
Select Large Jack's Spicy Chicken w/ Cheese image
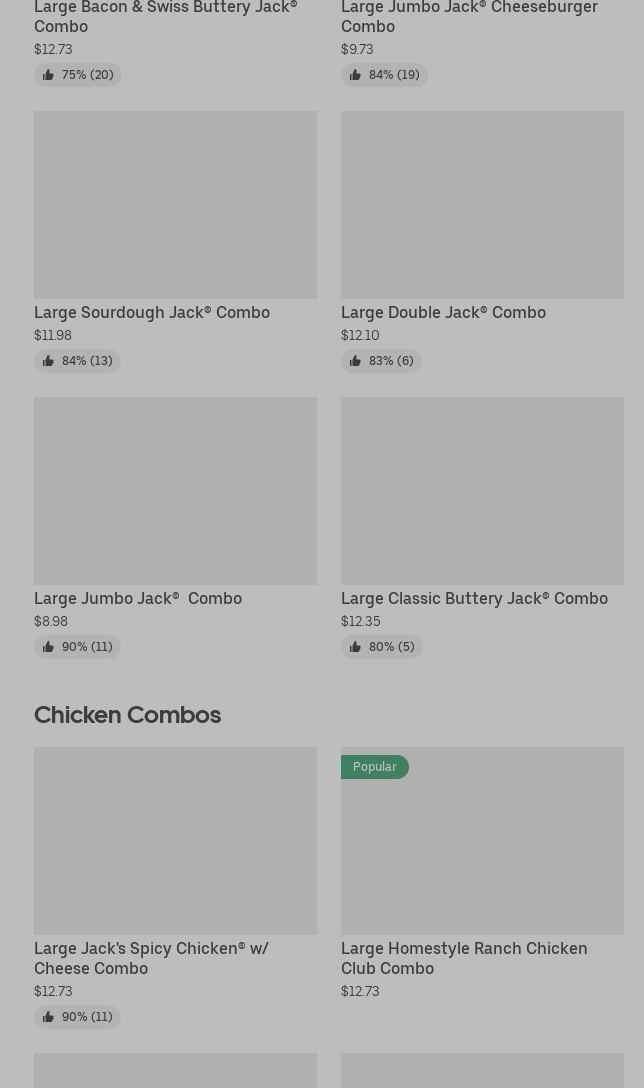[x=176, y=840]
